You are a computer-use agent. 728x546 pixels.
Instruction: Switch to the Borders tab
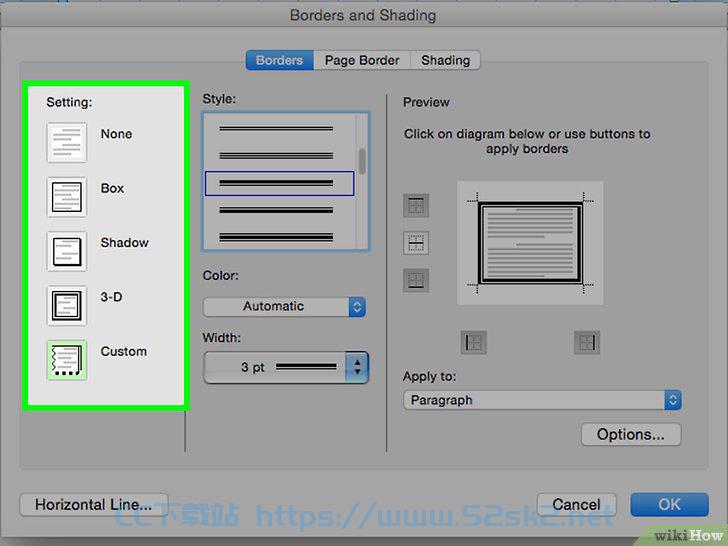click(280, 60)
